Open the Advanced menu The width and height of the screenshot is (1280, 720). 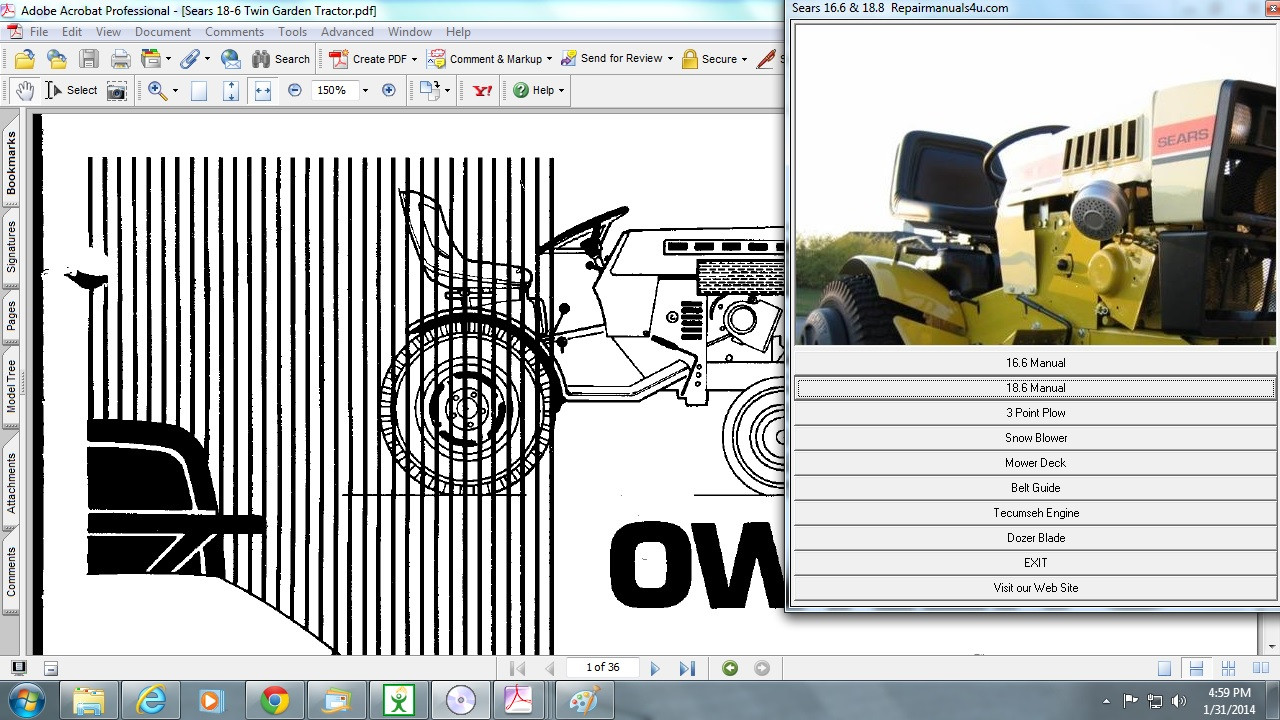tap(347, 32)
